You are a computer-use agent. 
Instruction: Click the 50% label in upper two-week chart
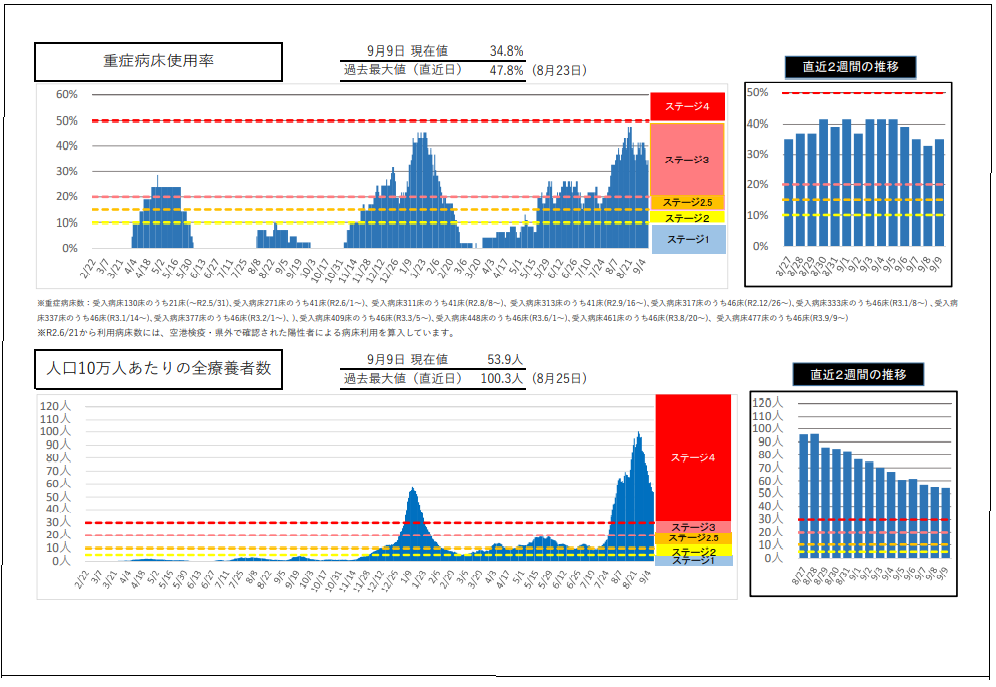point(757,92)
